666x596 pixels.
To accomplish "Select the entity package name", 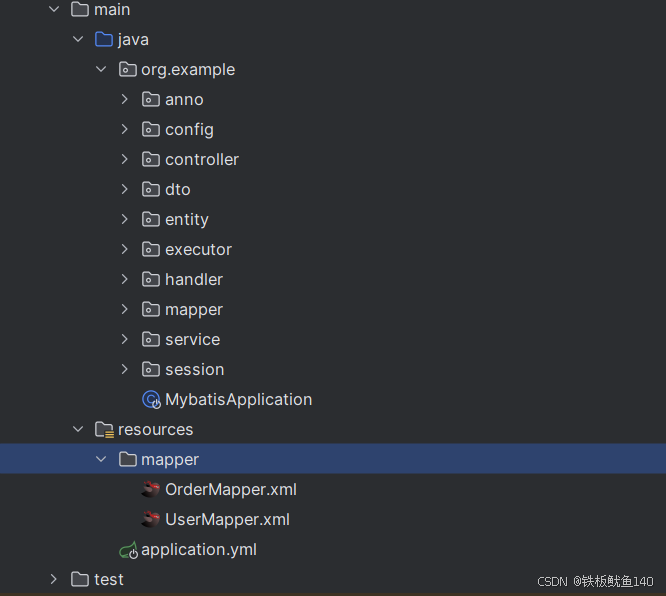I will [x=186, y=220].
